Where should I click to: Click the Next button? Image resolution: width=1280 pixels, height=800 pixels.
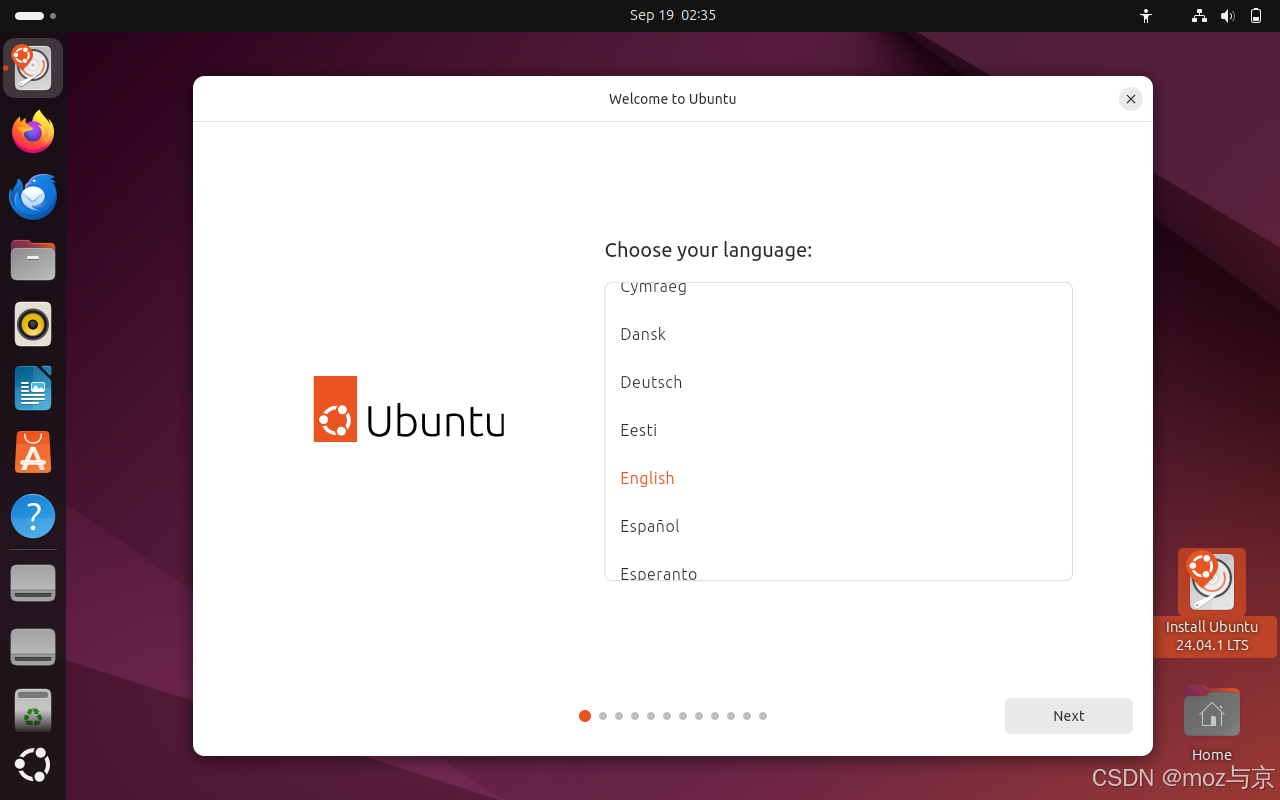1068,716
